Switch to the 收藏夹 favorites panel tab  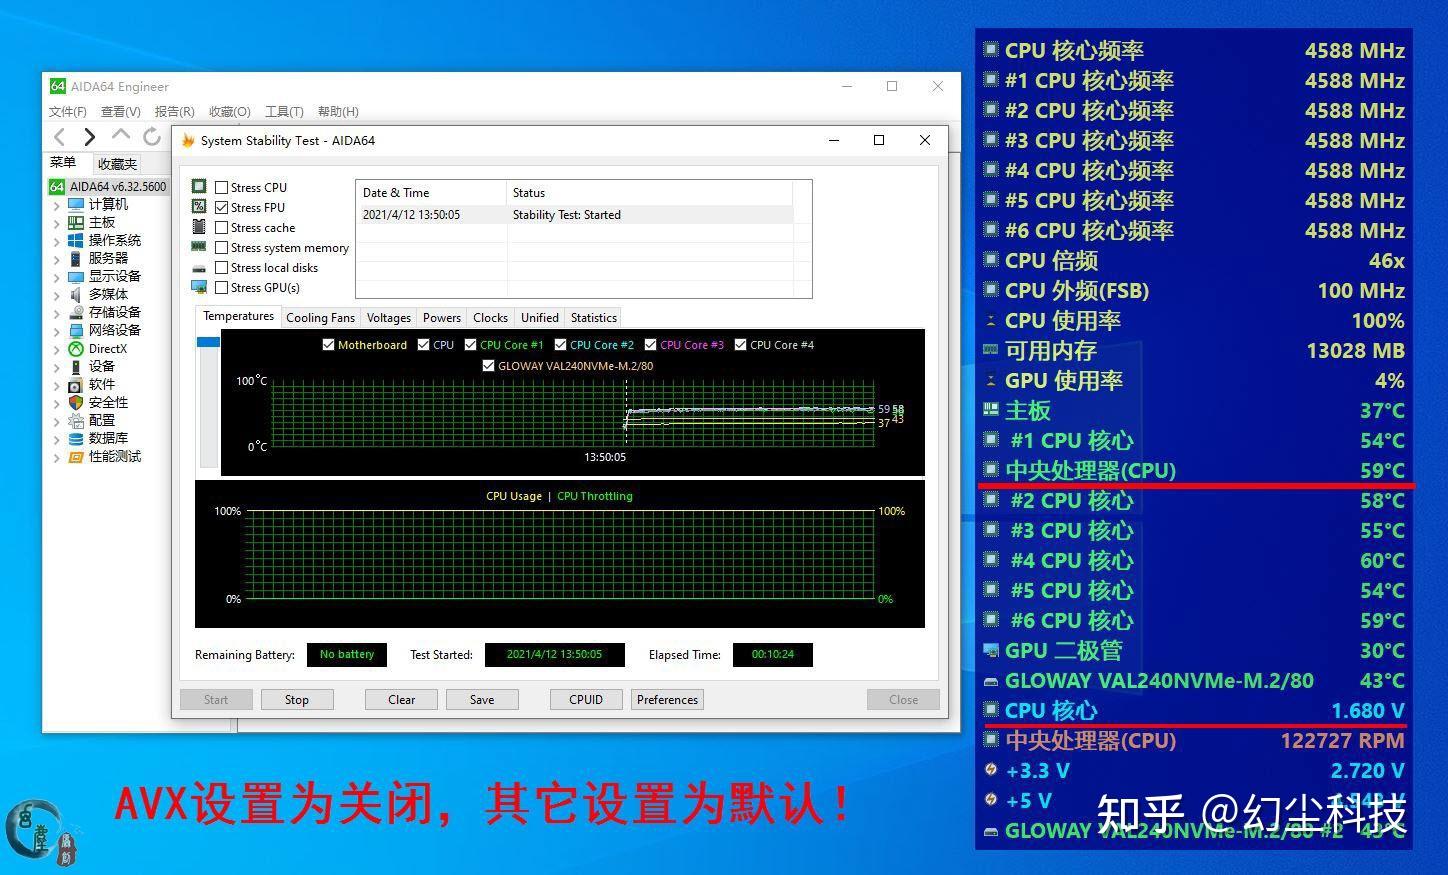117,164
